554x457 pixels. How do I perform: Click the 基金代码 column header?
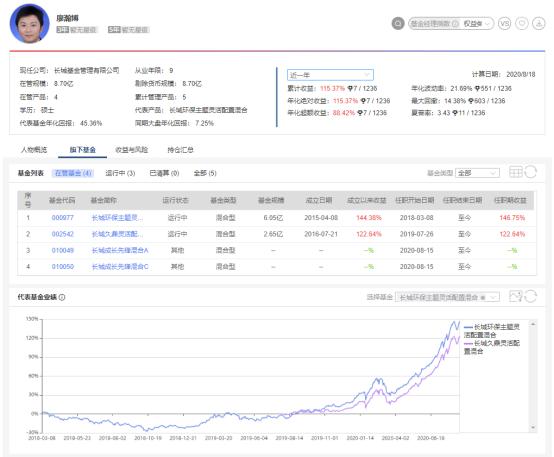click(62, 200)
